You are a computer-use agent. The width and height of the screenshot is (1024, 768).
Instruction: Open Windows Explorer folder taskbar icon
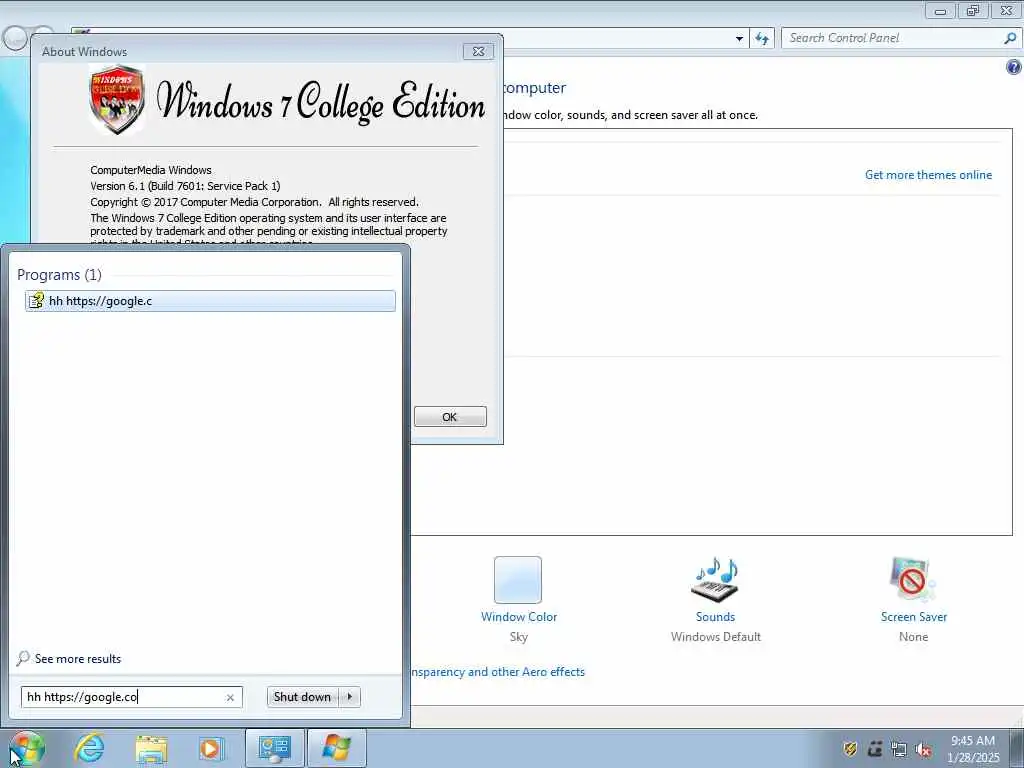point(152,749)
